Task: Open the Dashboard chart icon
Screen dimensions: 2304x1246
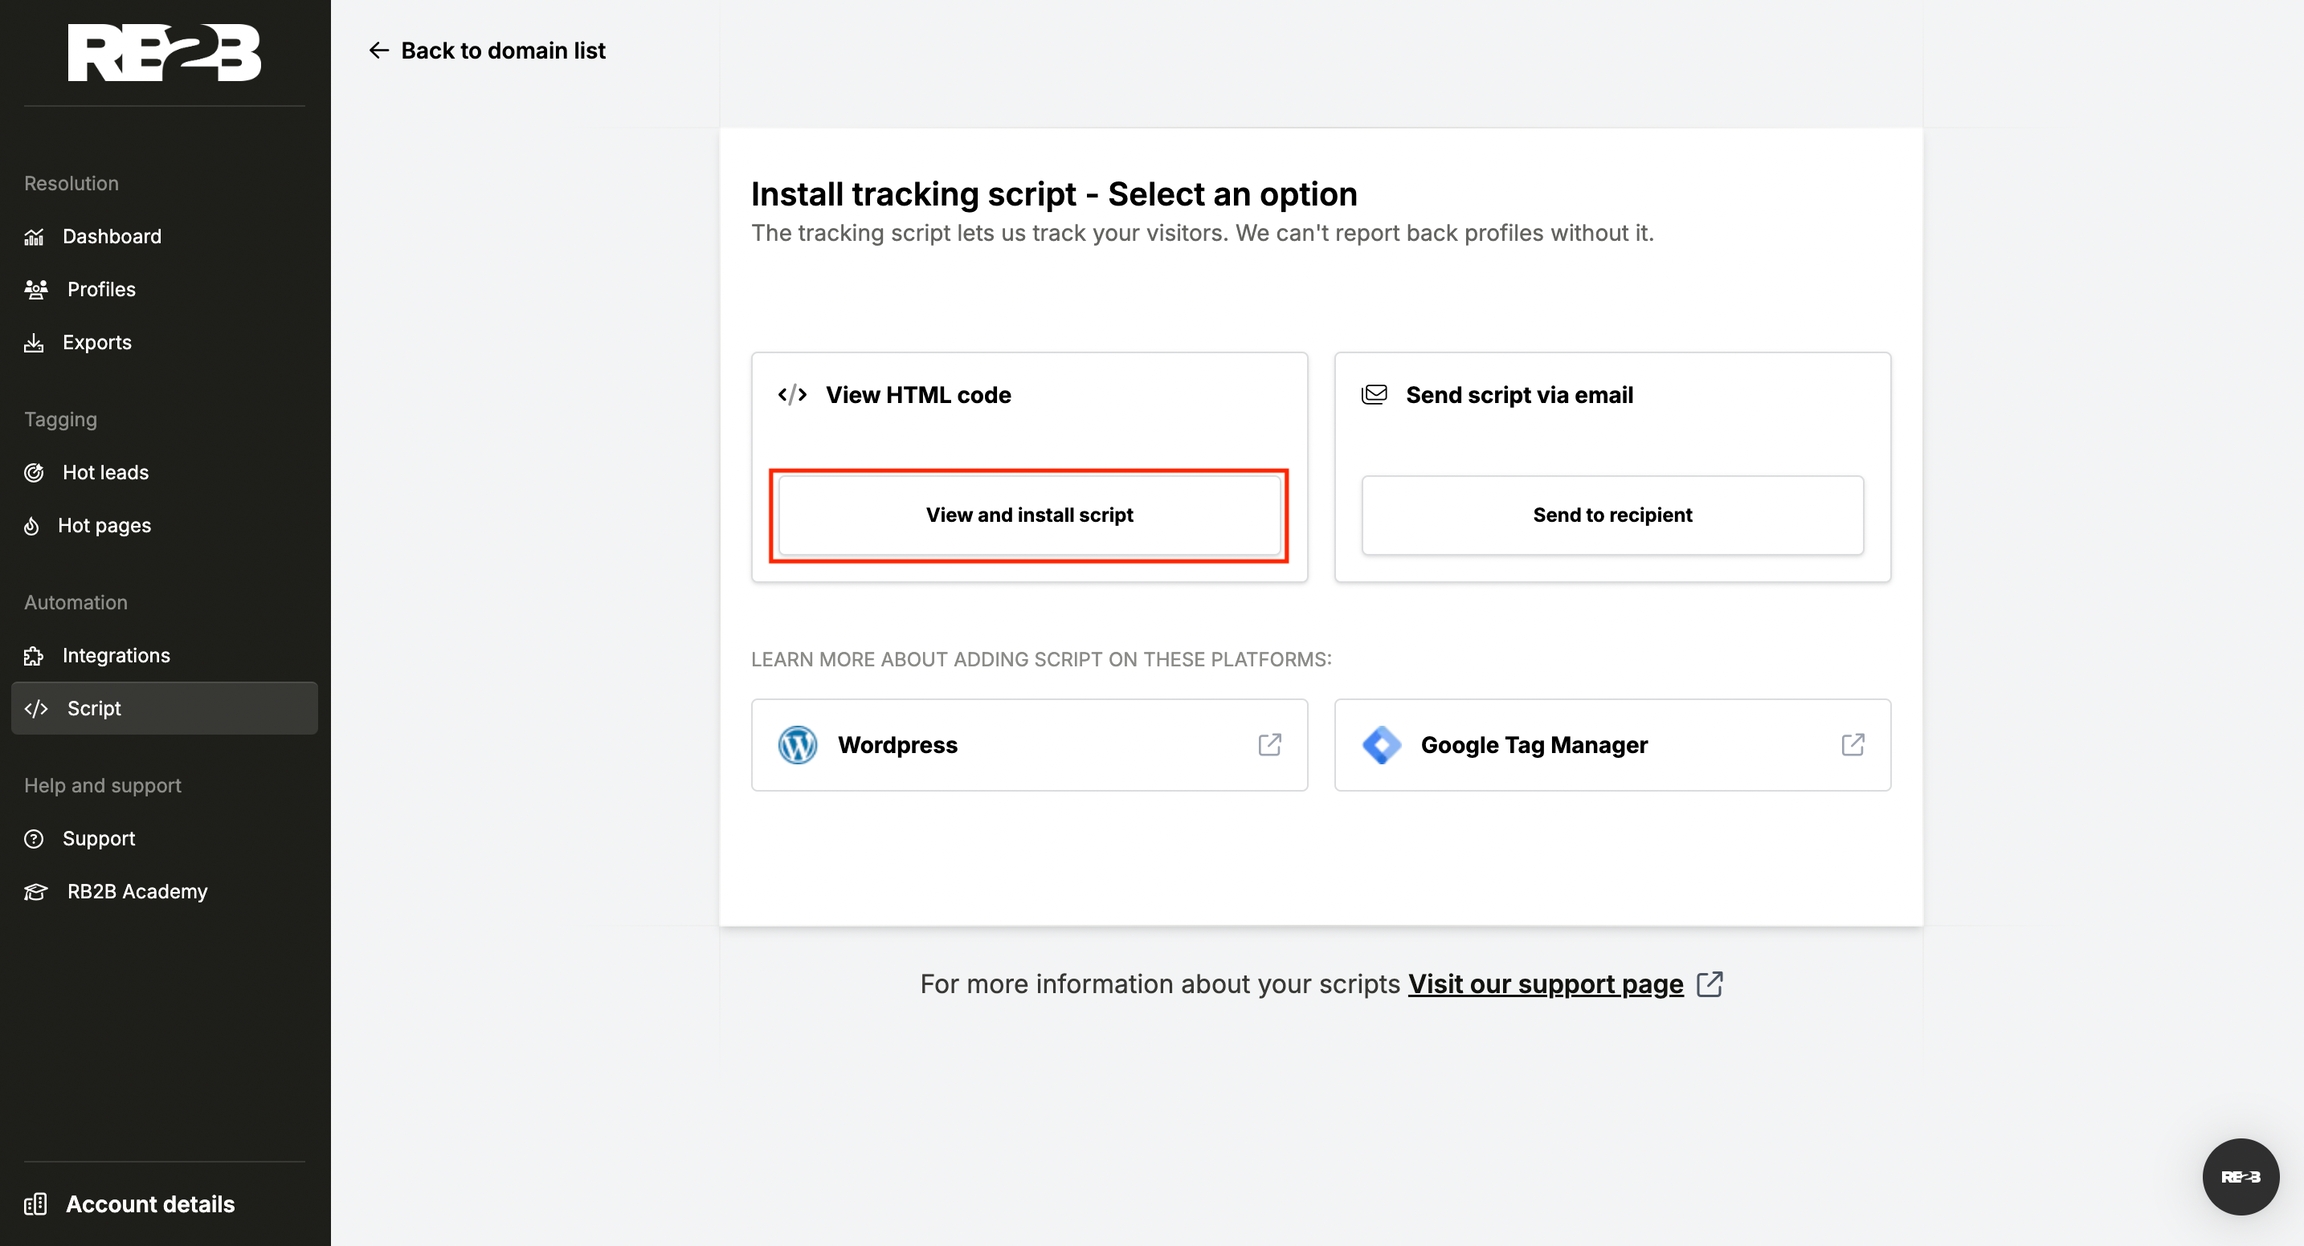Action: [x=34, y=237]
